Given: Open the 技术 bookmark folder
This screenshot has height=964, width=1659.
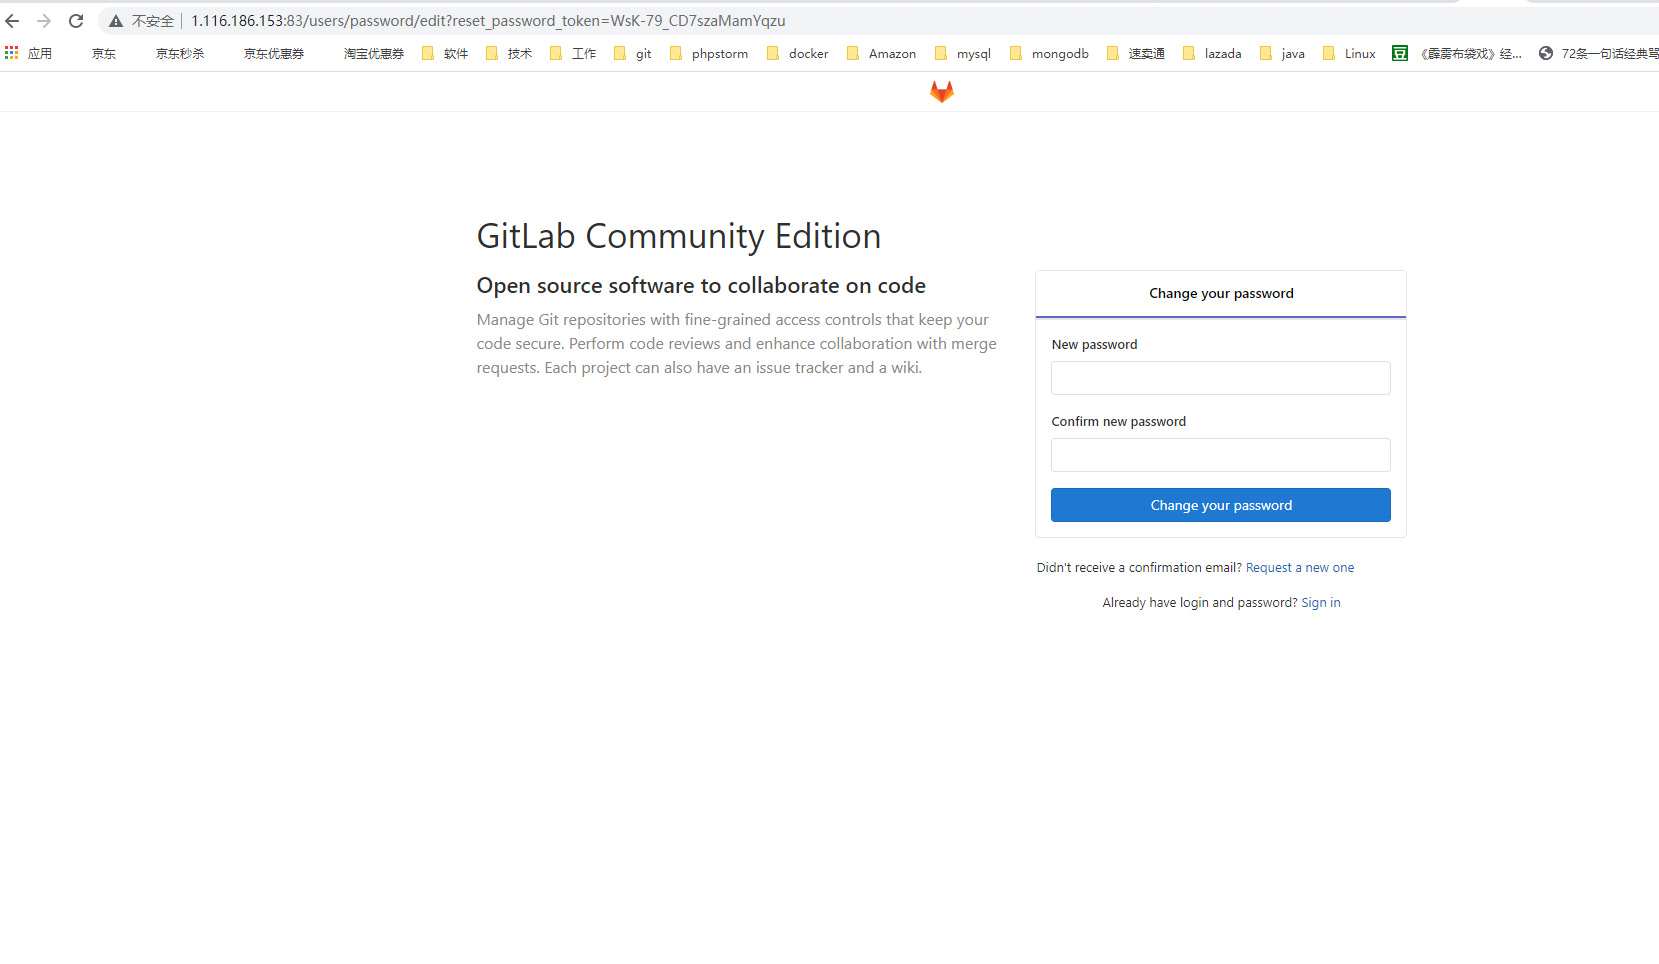Looking at the screenshot, I should pos(509,54).
